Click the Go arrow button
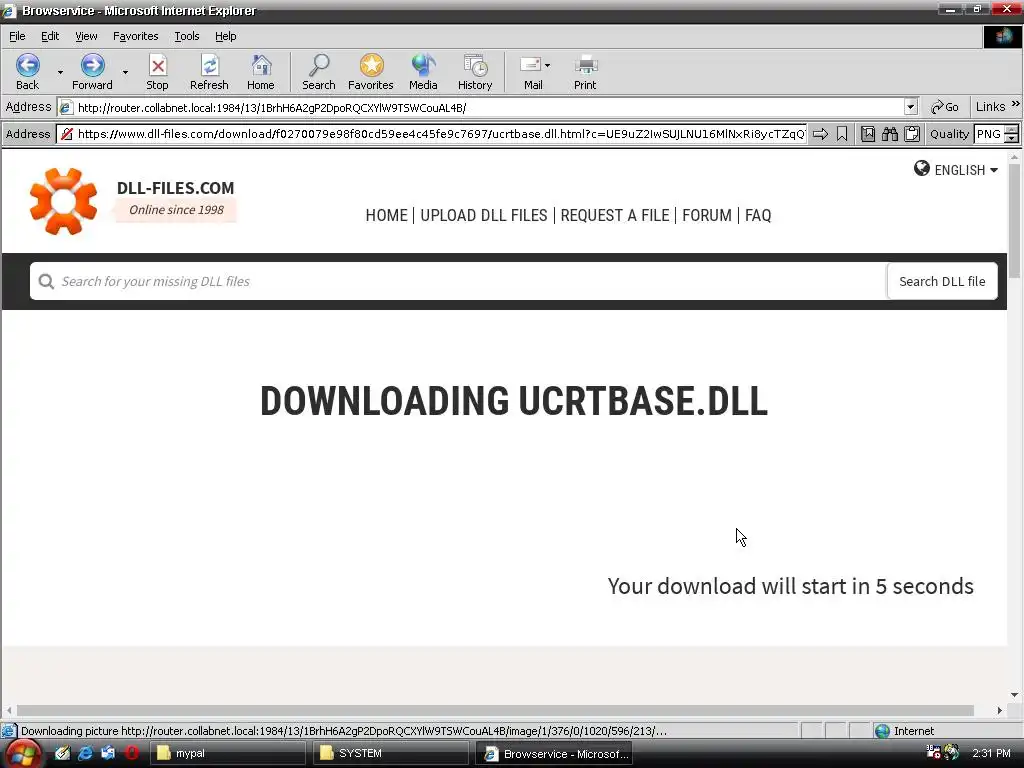This screenshot has height=768, width=1024. pos(945,107)
